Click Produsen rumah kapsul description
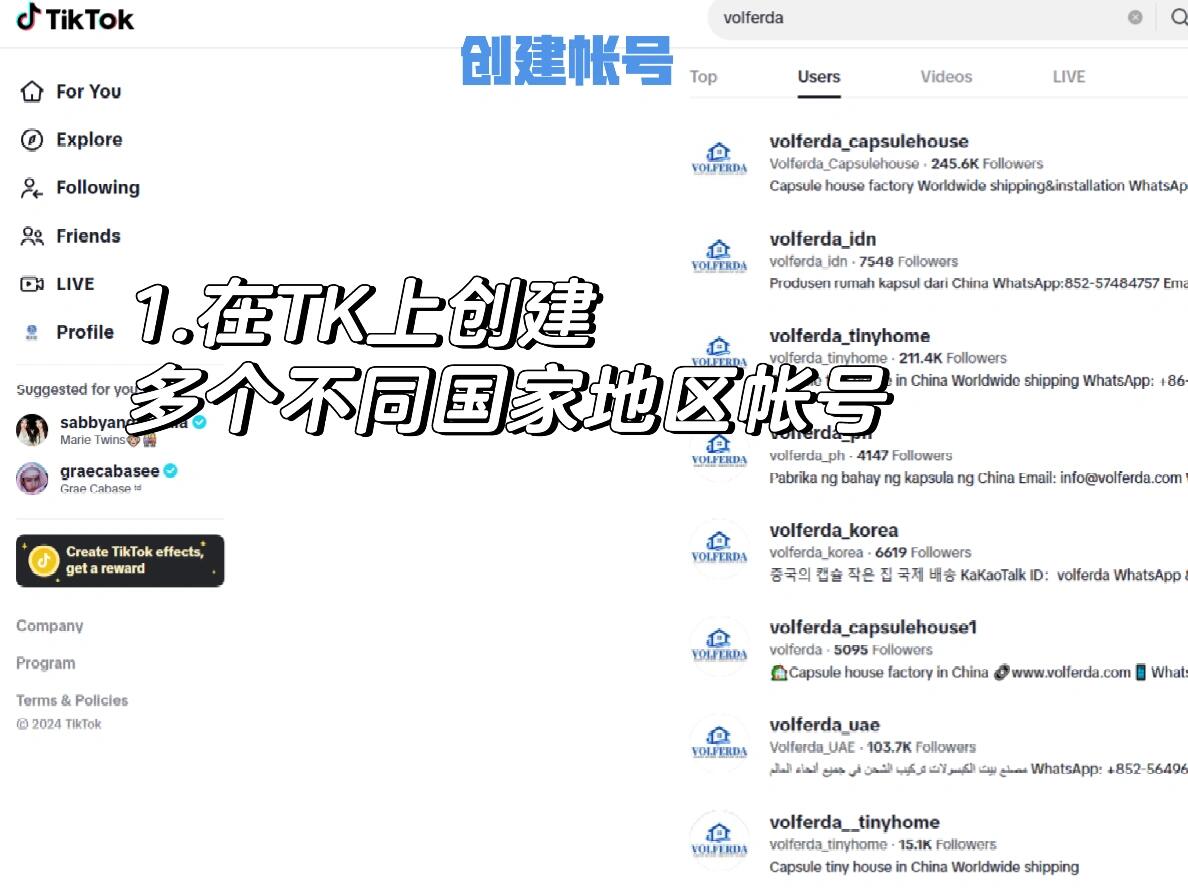The width and height of the screenshot is (1188, 891). 978,283
